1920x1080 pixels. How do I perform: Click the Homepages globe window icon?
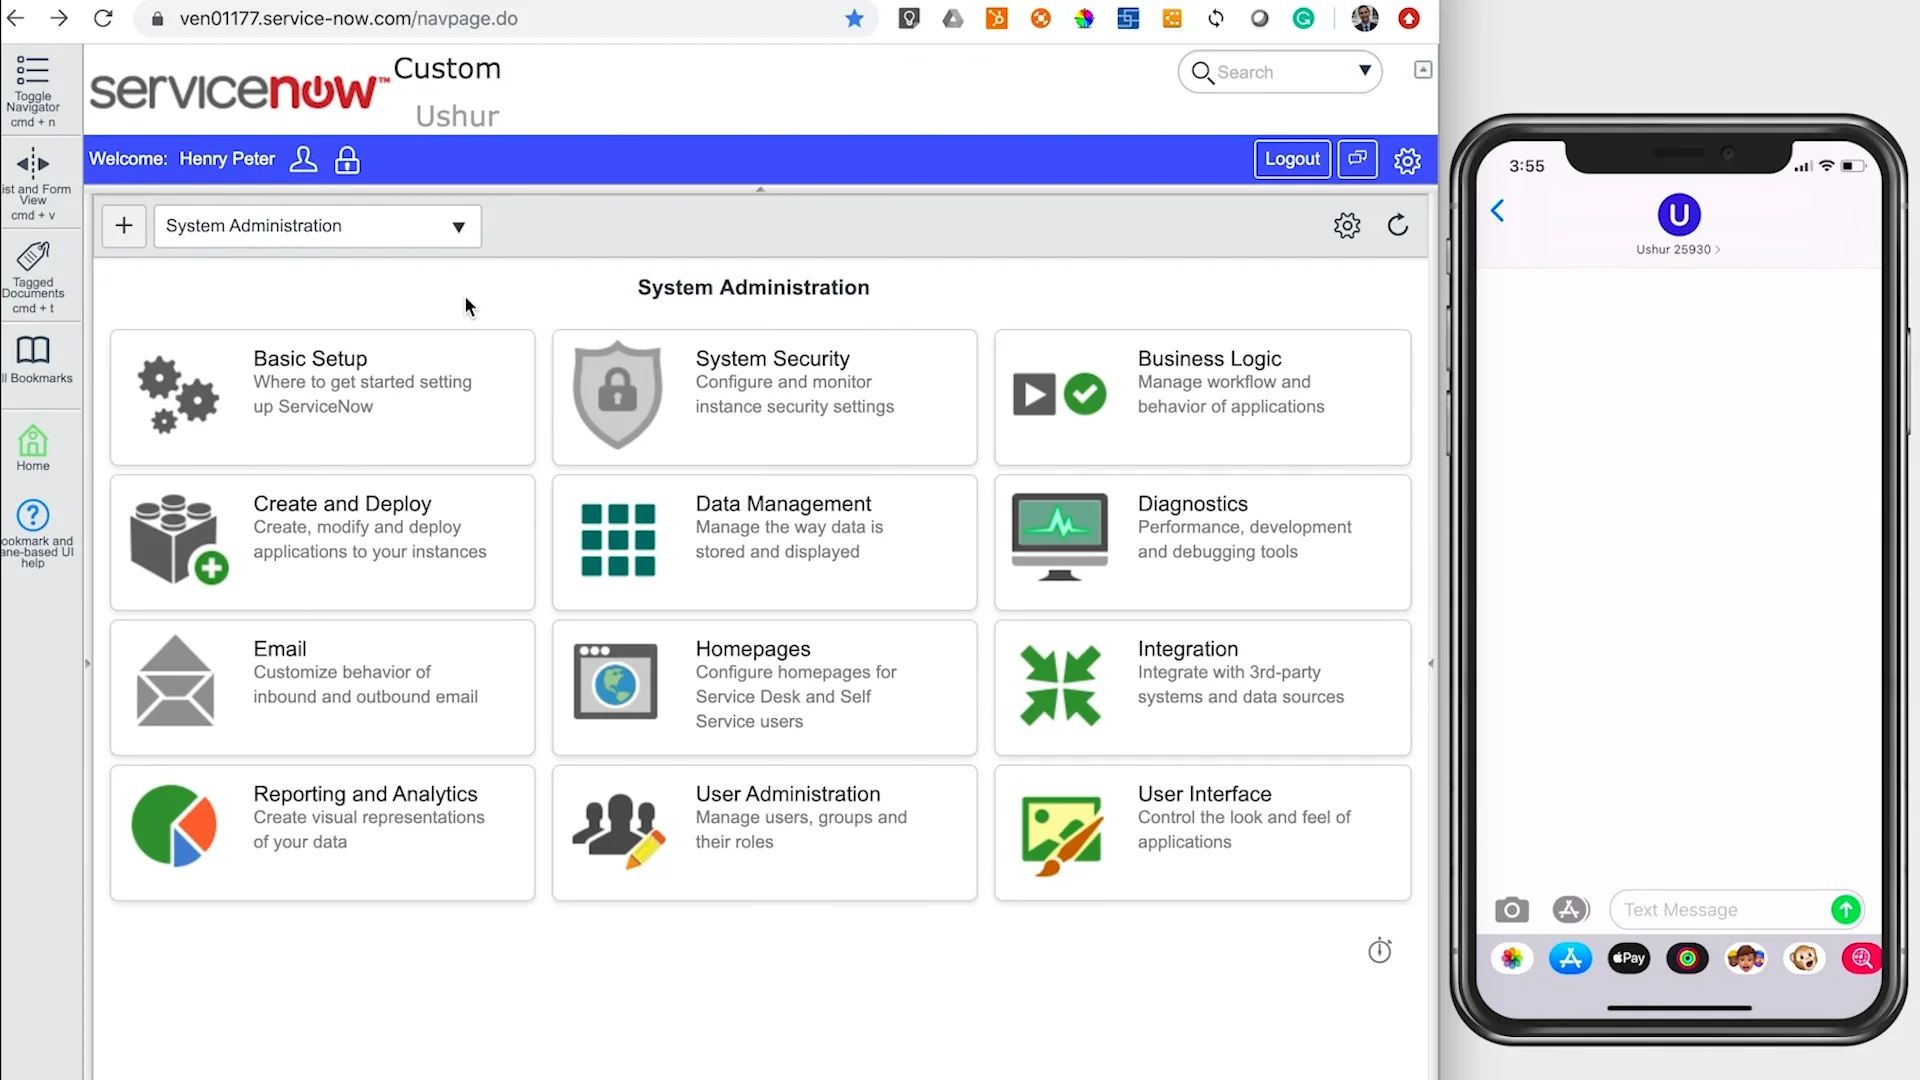tap(615, 682)
